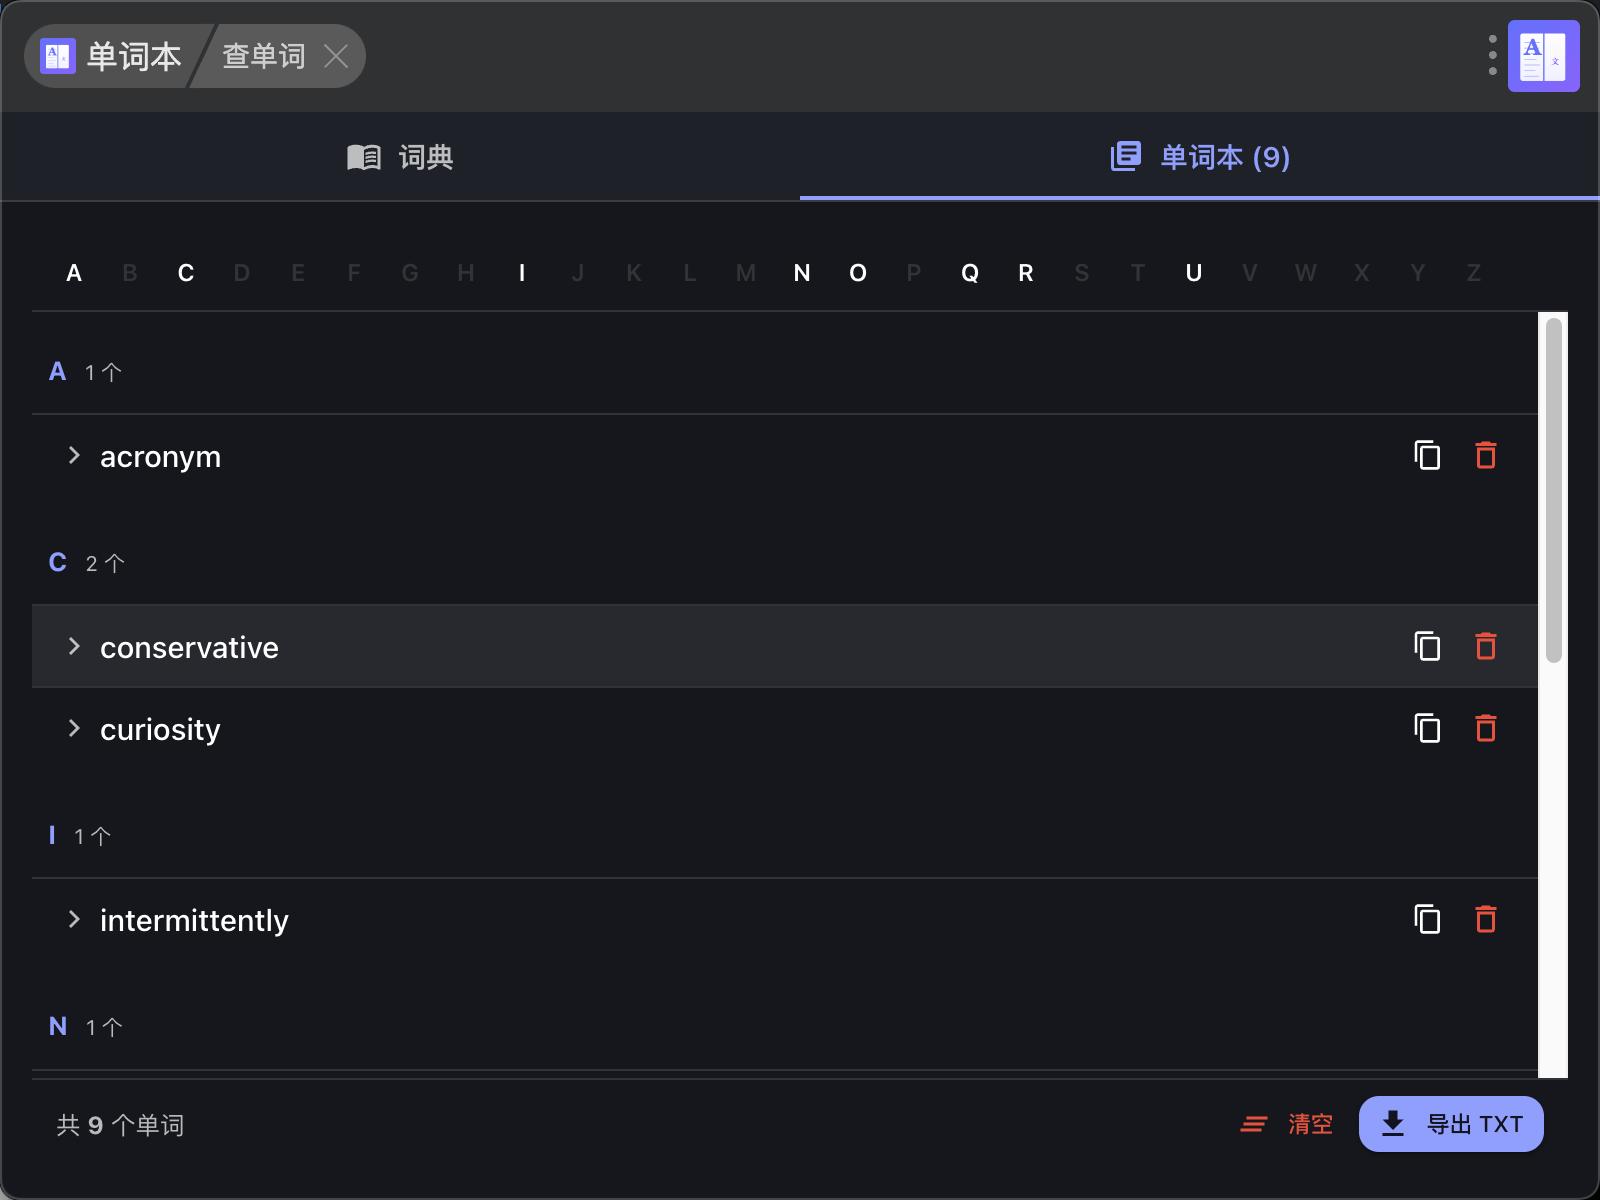Jump to letter R in alphabet index
The width and height of the screenshot is (1600, 1200).
(1026, 273)
